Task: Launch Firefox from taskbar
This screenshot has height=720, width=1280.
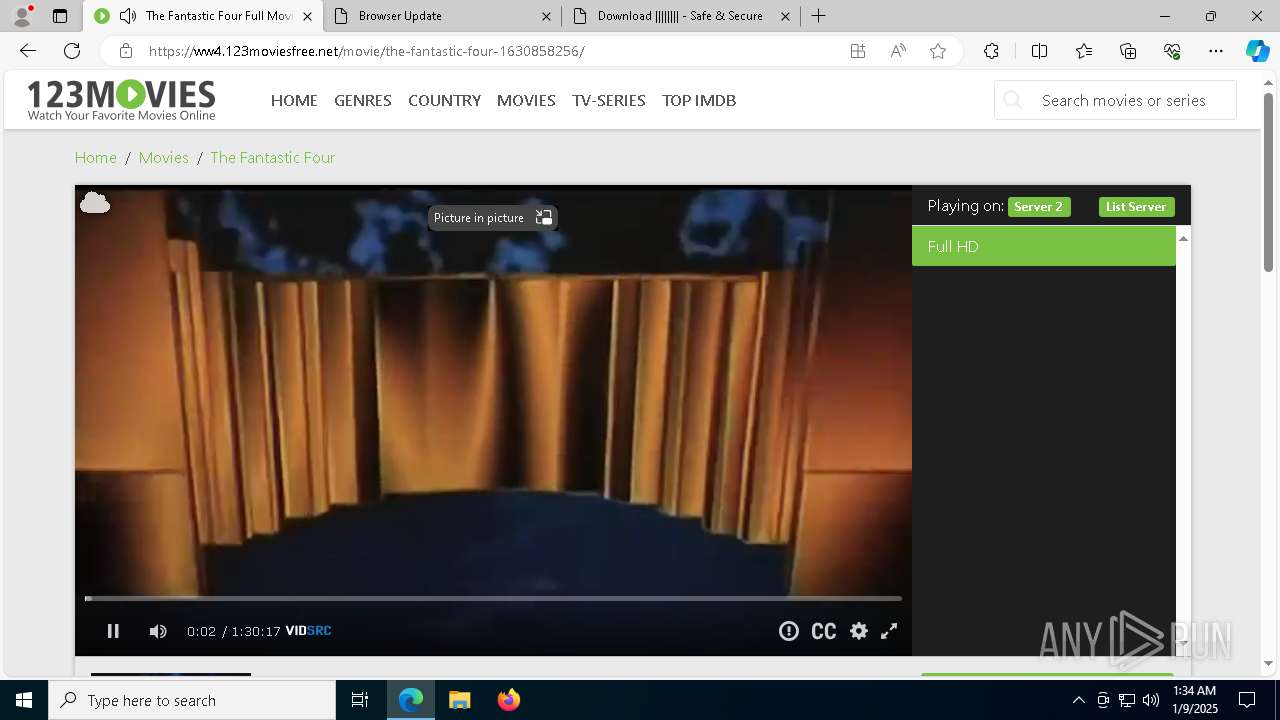Action: pyautogui.click(x=509, y=700)
